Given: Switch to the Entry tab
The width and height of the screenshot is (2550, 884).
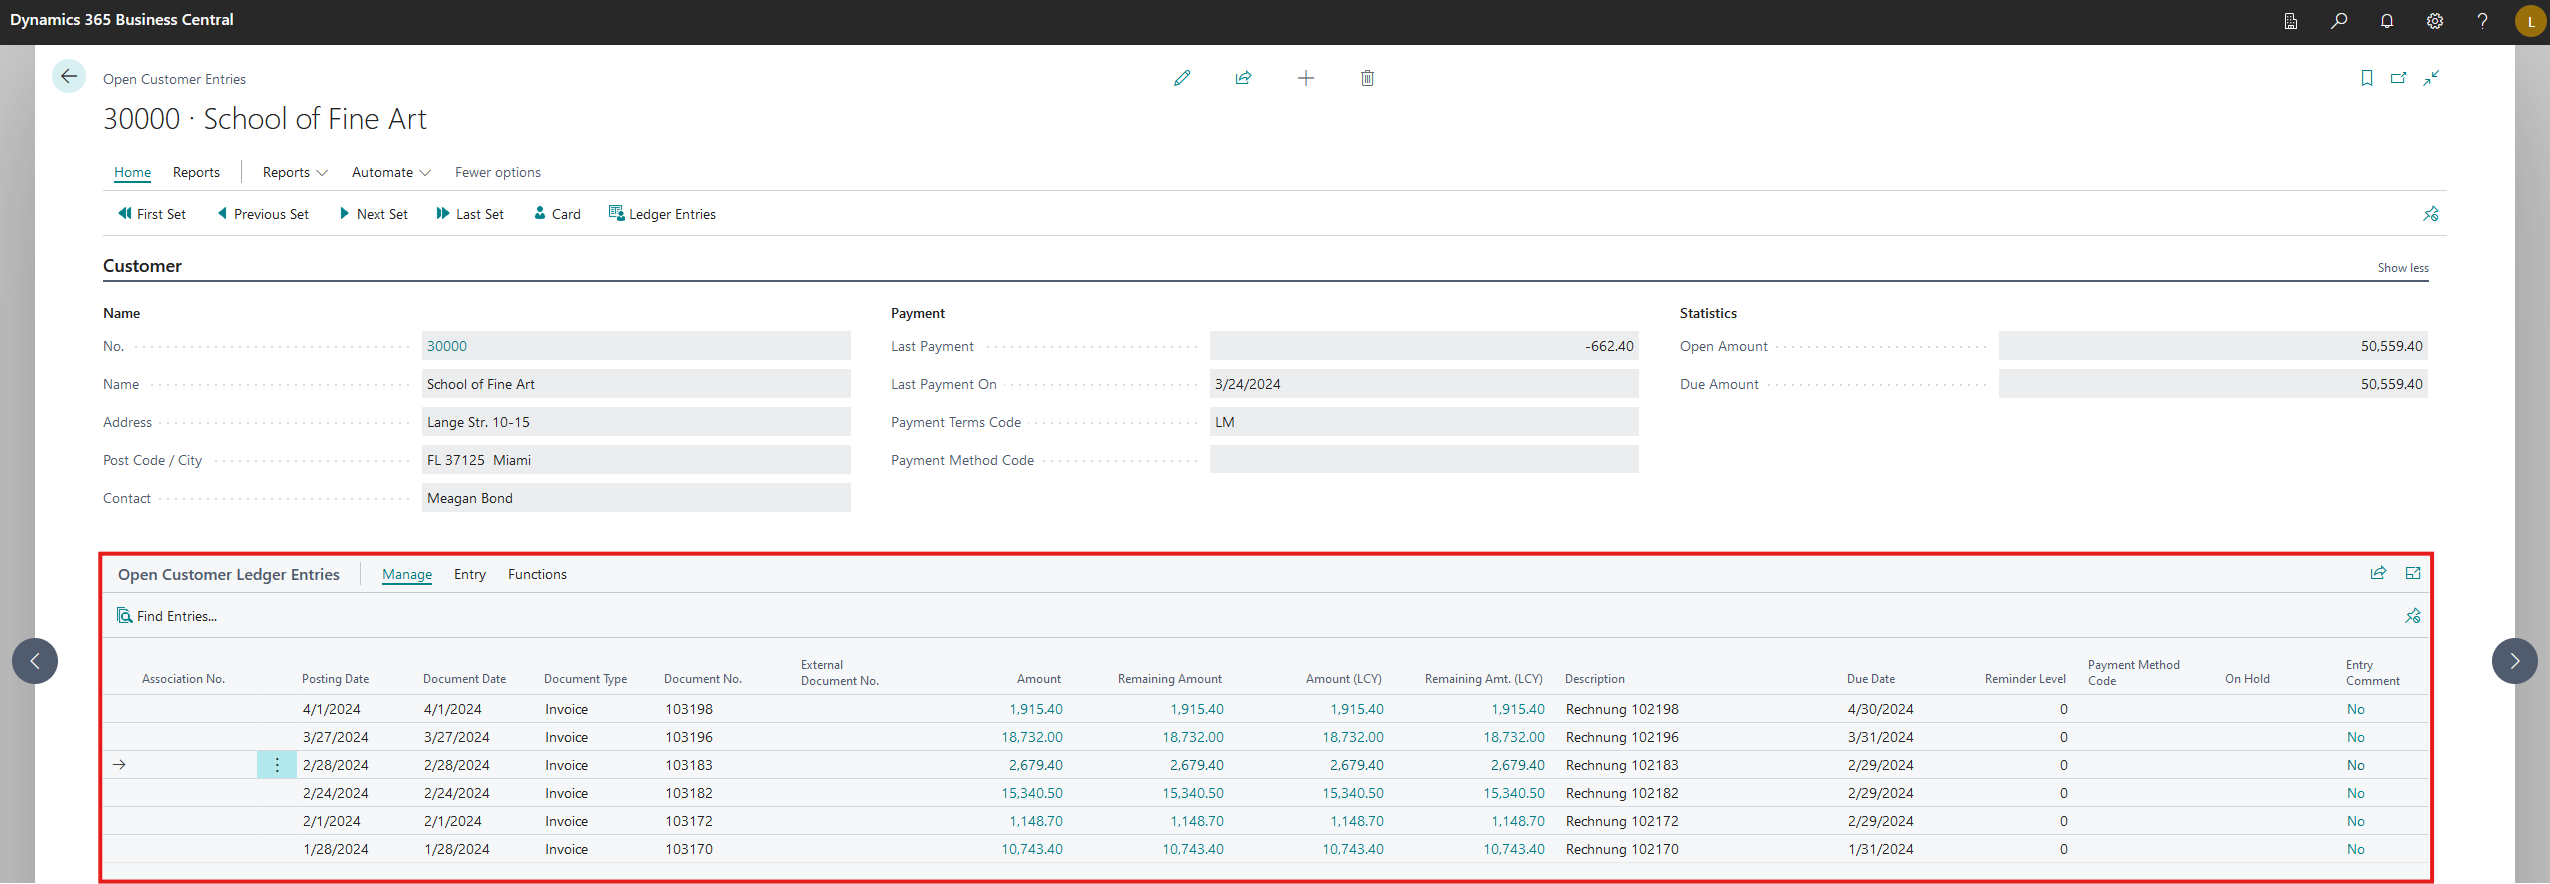Looking at the screenshot, I should coord(469,574).
